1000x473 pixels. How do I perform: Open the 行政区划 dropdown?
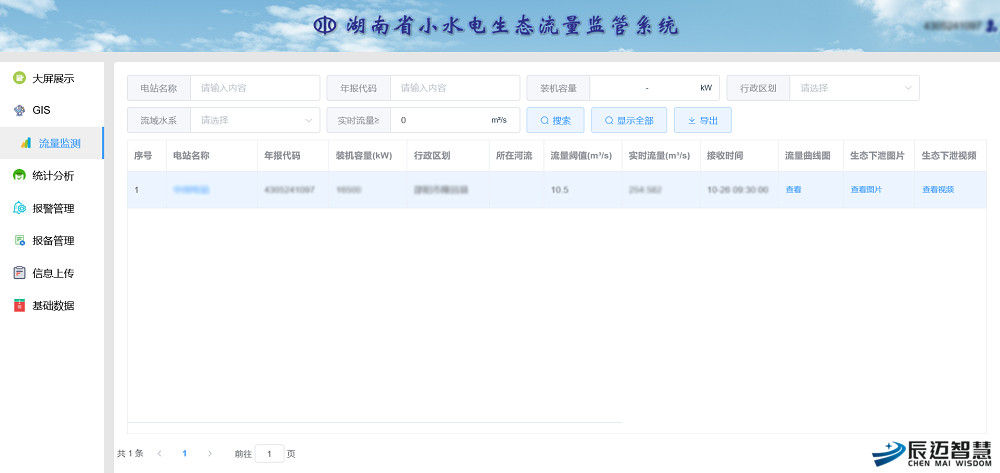pyautogui.click(x=853, y=88)
